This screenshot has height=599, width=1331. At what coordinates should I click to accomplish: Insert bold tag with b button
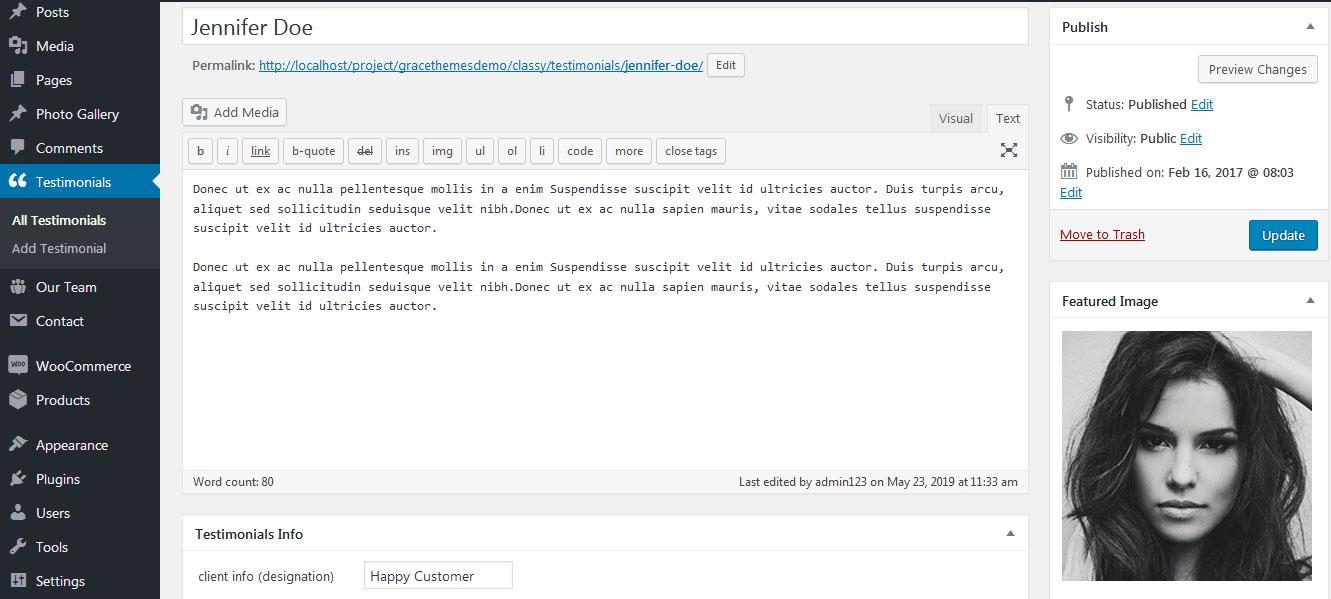coord(200,151)
